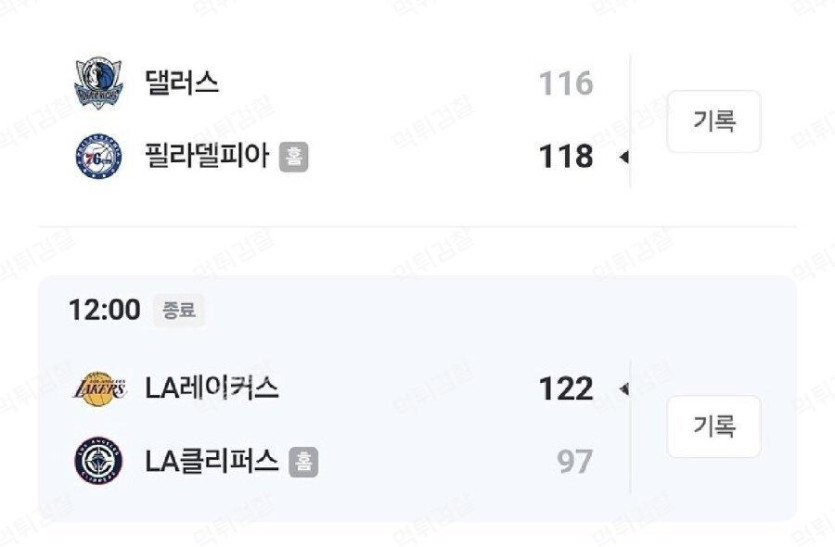Screen dimensions: 835x547
Task: Click the LA Lakers team logo
Action: pyautogui.click(x=100, y=388)
